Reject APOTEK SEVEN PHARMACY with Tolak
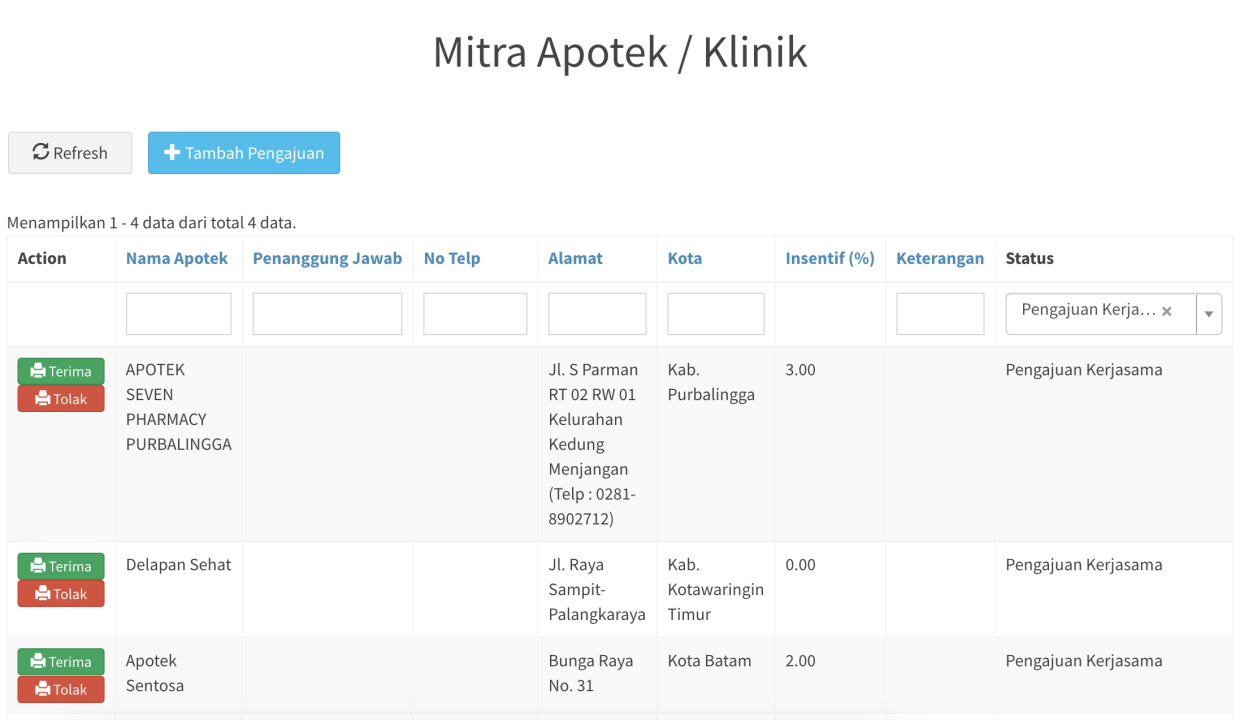 [61, 399]
